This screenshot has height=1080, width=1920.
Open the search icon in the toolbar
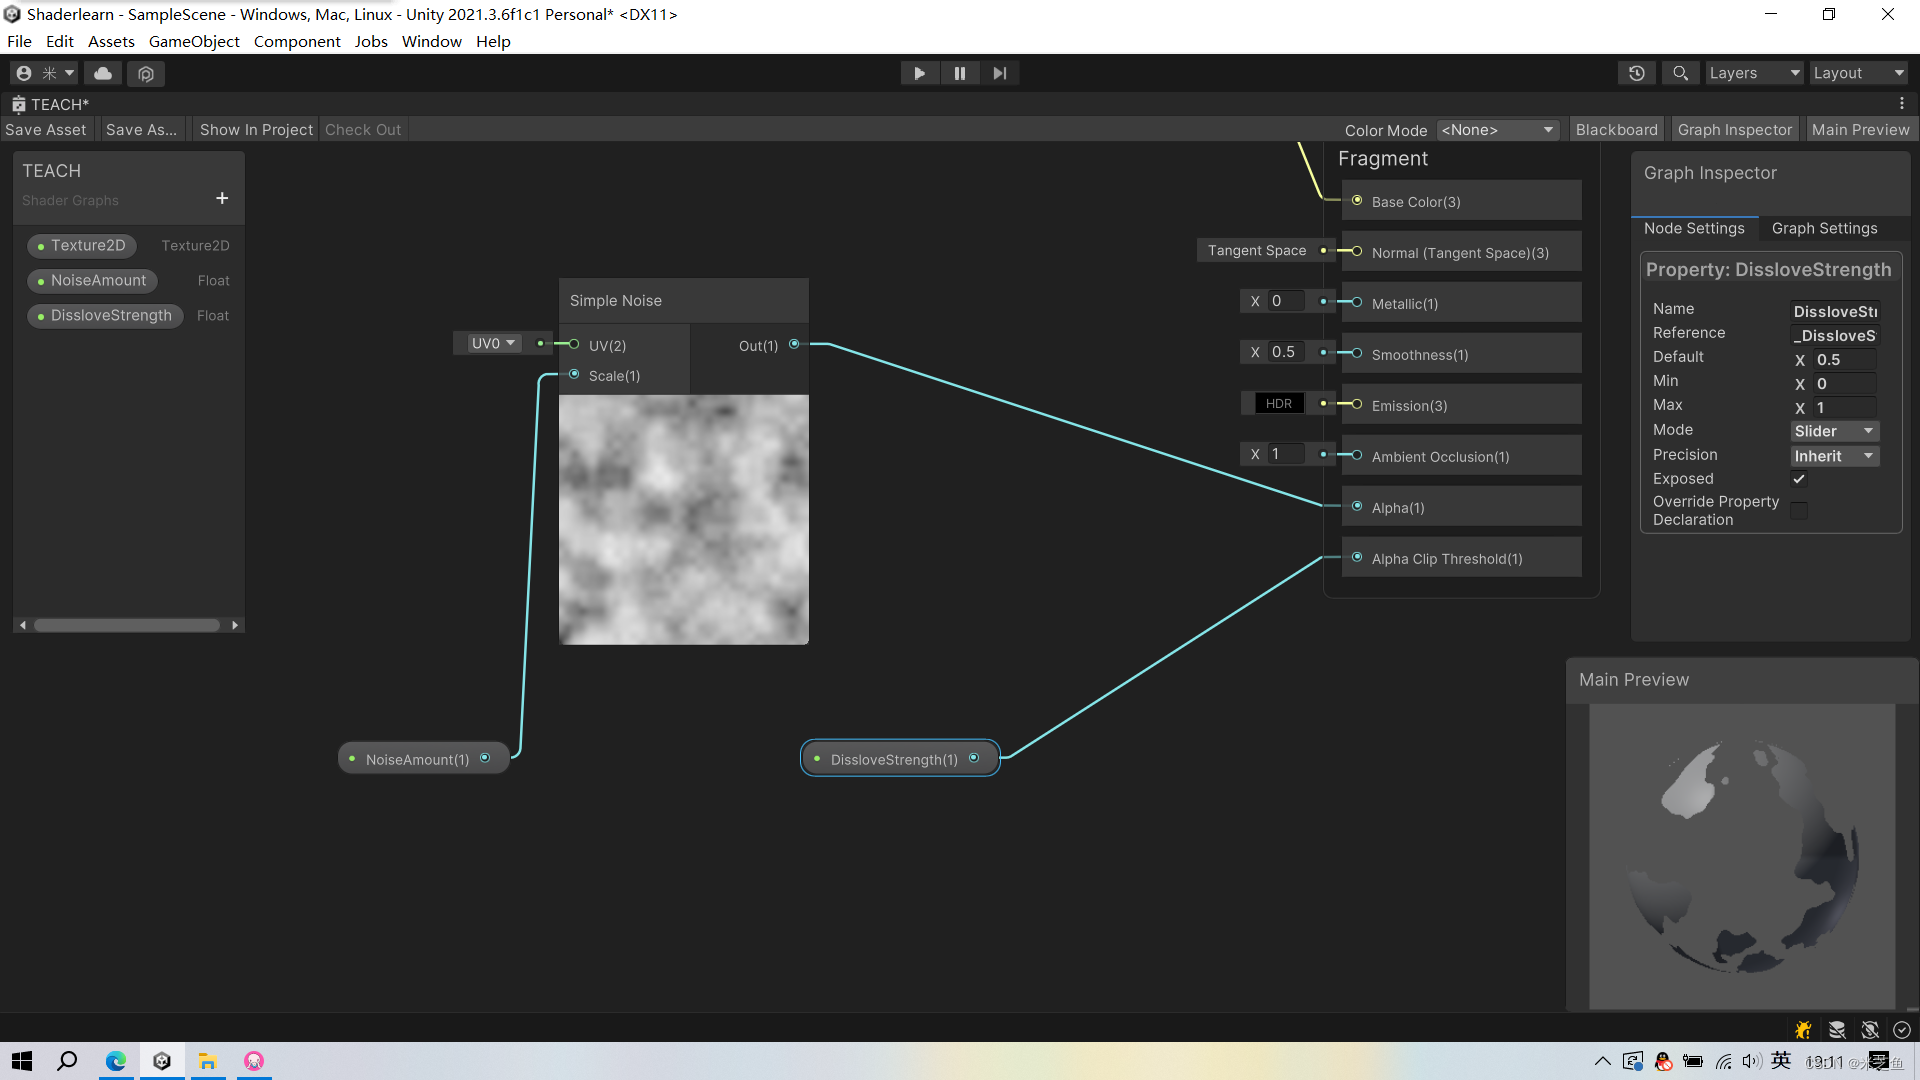[x=1679, y=73]
